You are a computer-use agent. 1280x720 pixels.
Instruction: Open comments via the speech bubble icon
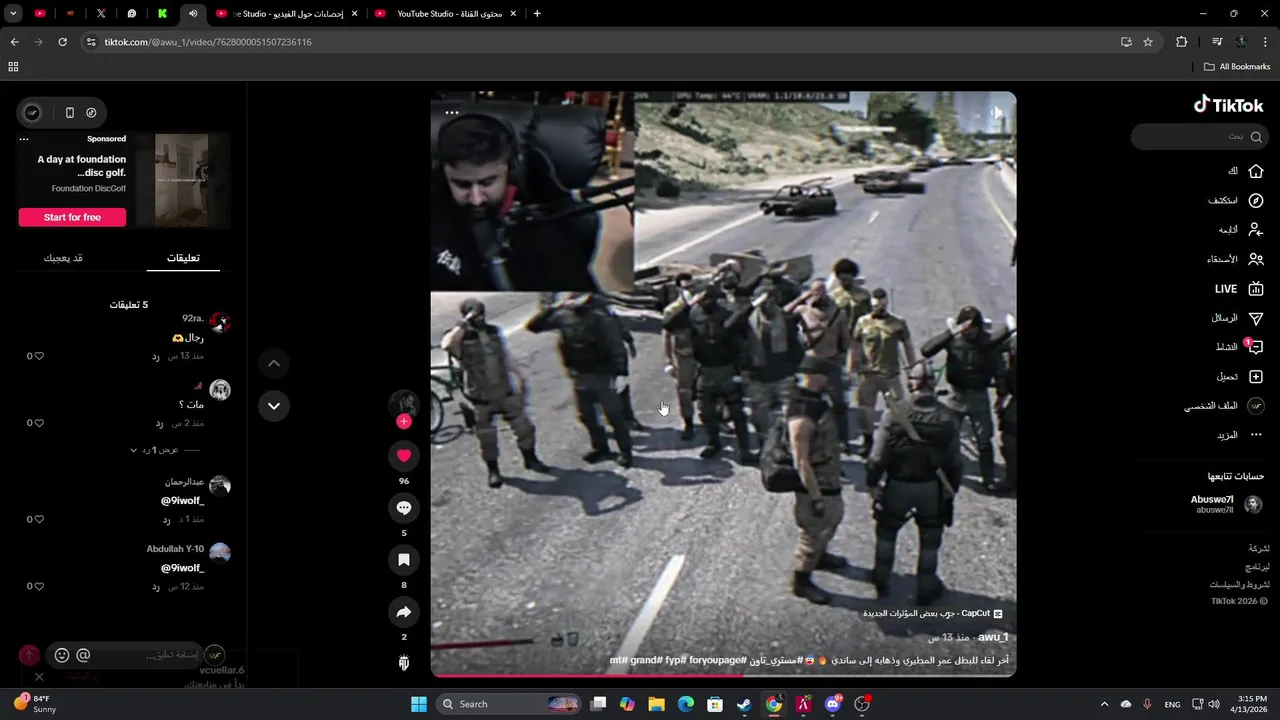click(404, 508)
